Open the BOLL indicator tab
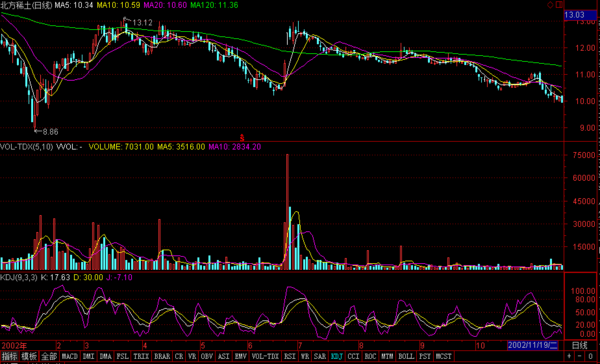 coord(406,356)
